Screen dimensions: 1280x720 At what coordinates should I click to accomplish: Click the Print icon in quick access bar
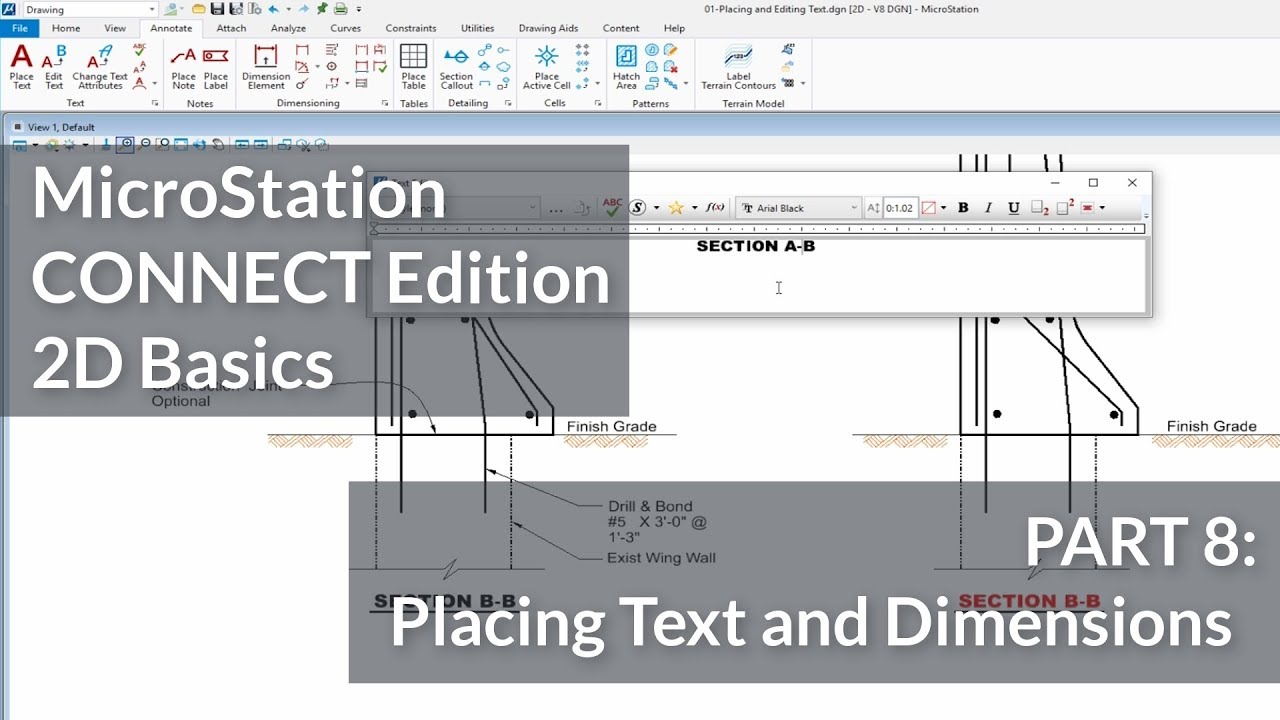340,9
